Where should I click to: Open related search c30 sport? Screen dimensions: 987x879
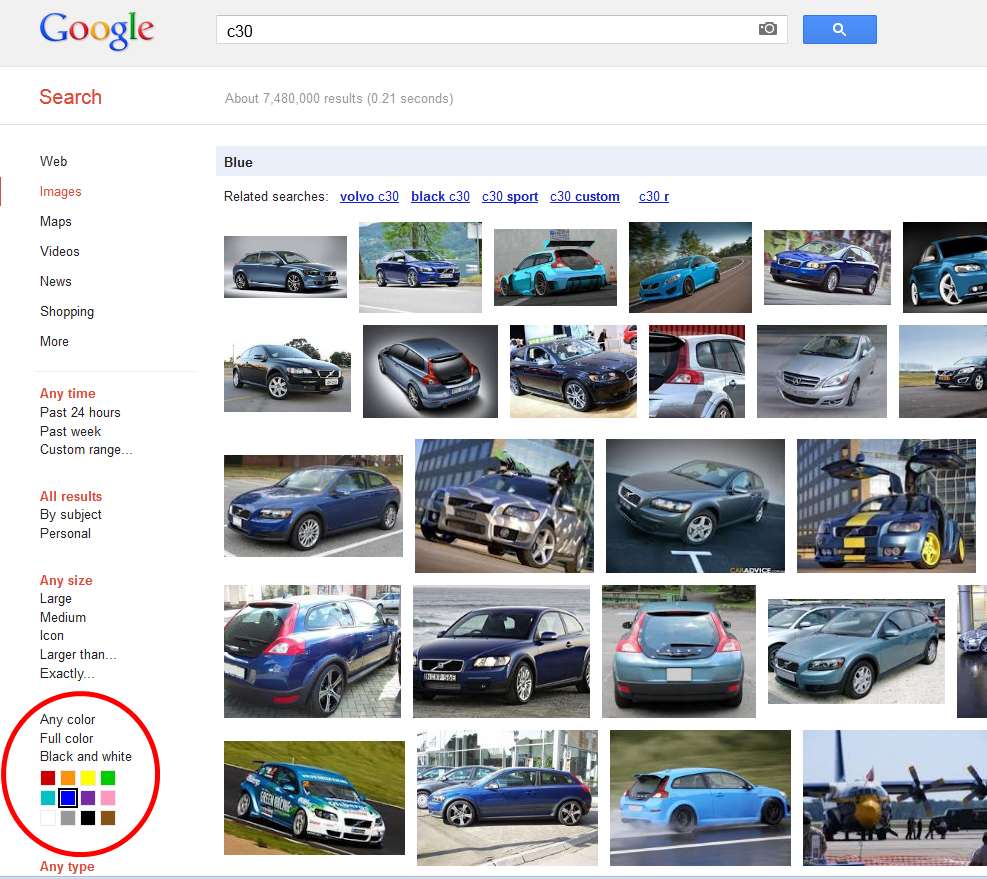point(510,196)
